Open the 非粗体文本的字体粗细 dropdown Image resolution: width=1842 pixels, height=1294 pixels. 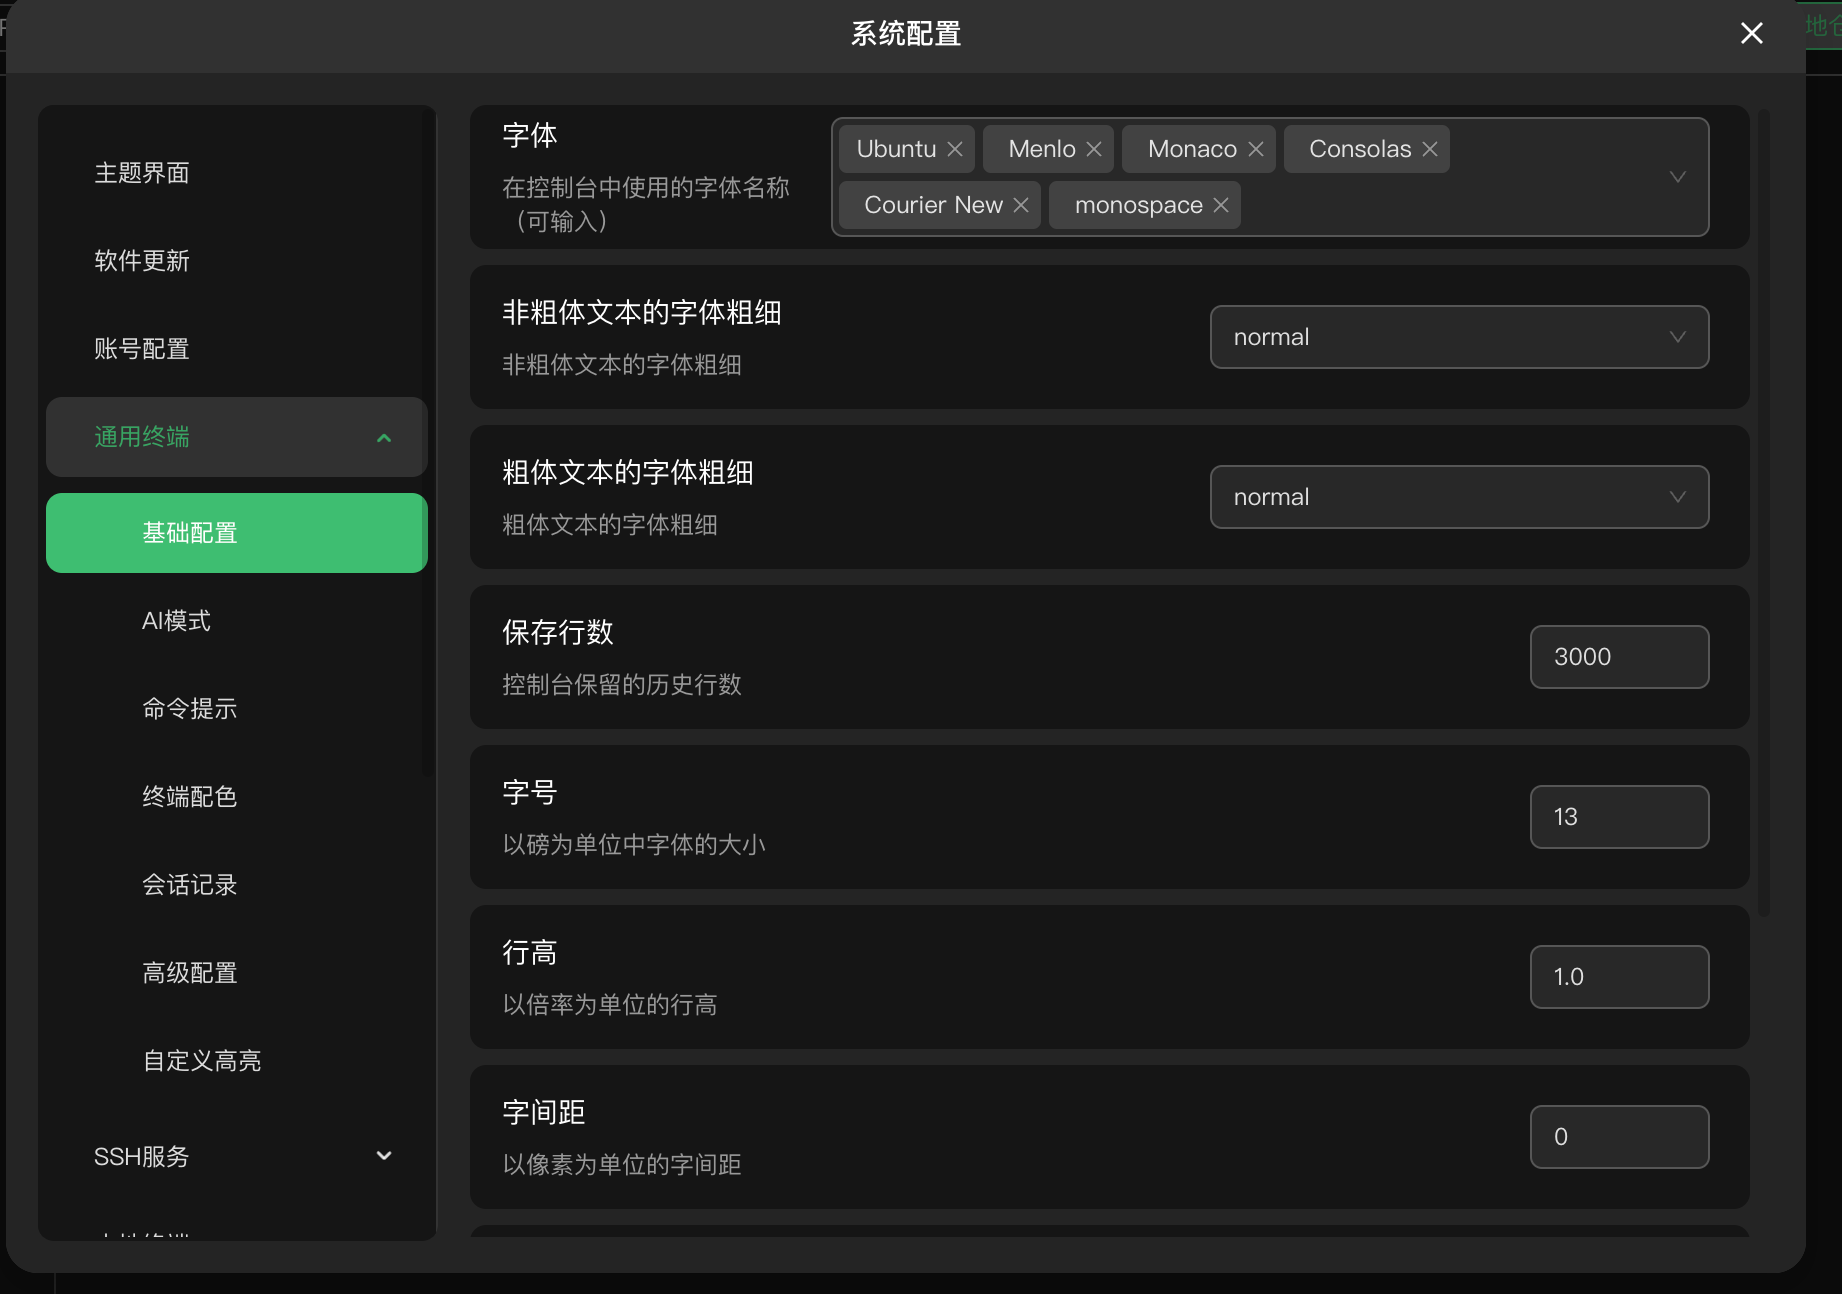pos(1458,337)
